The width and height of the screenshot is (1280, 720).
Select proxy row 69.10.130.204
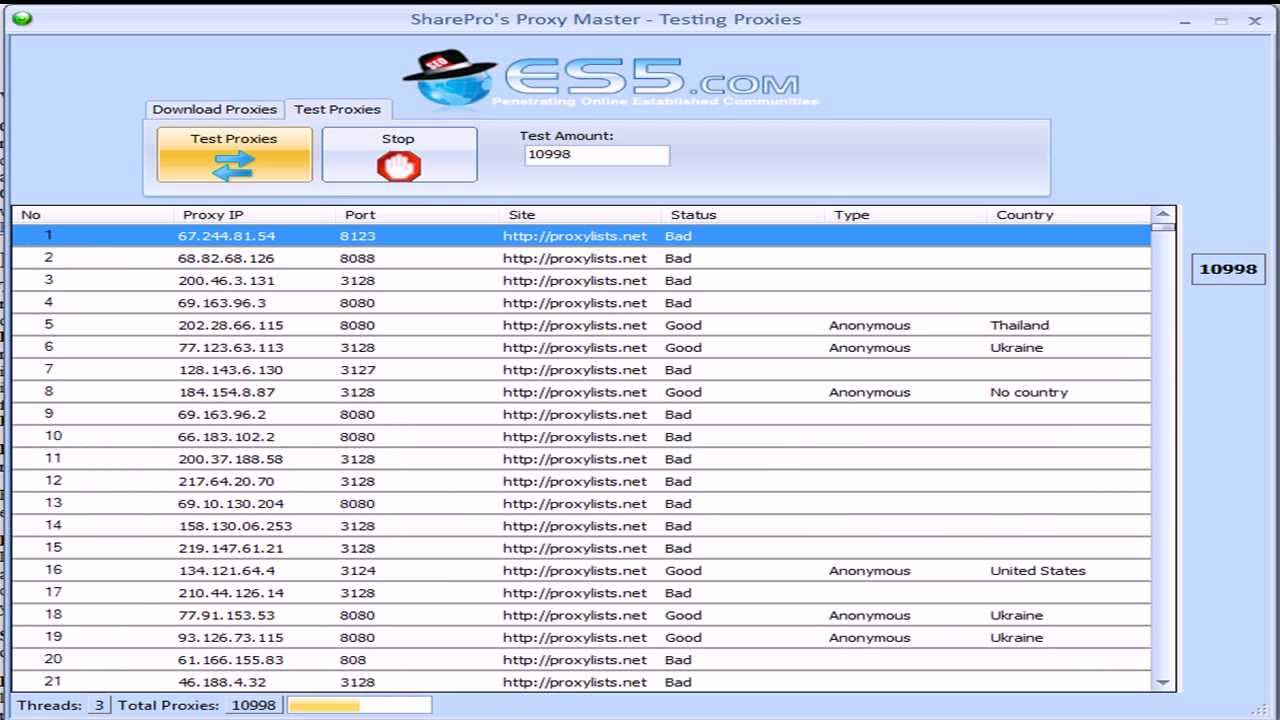(581, 504)
